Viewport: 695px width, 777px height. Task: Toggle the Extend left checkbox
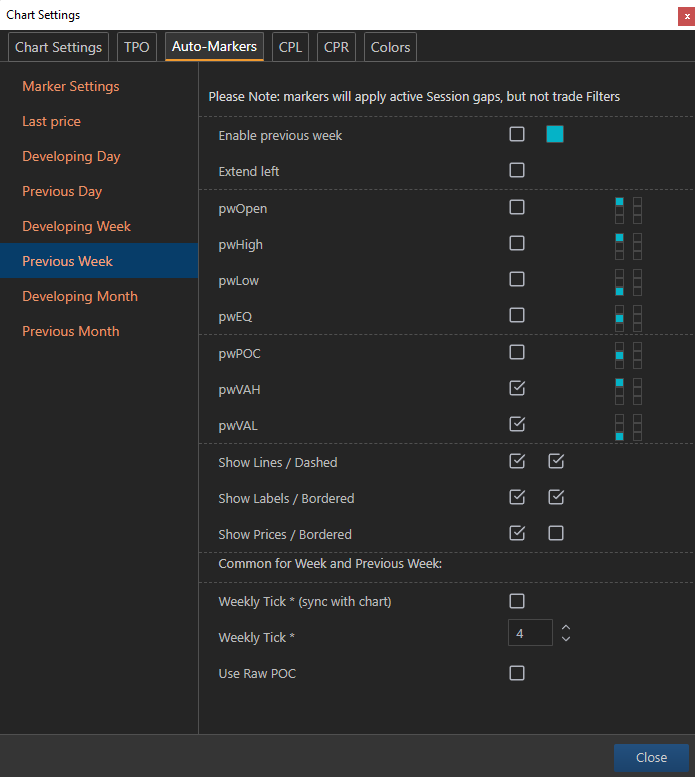[517, 170]
